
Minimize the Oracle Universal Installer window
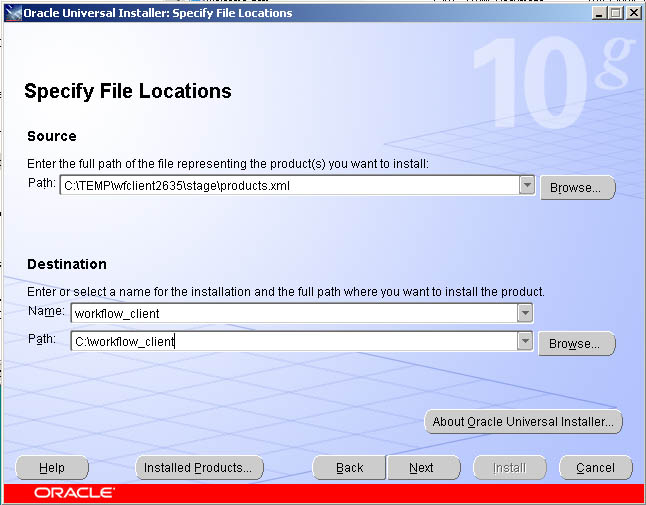[599, 13]
